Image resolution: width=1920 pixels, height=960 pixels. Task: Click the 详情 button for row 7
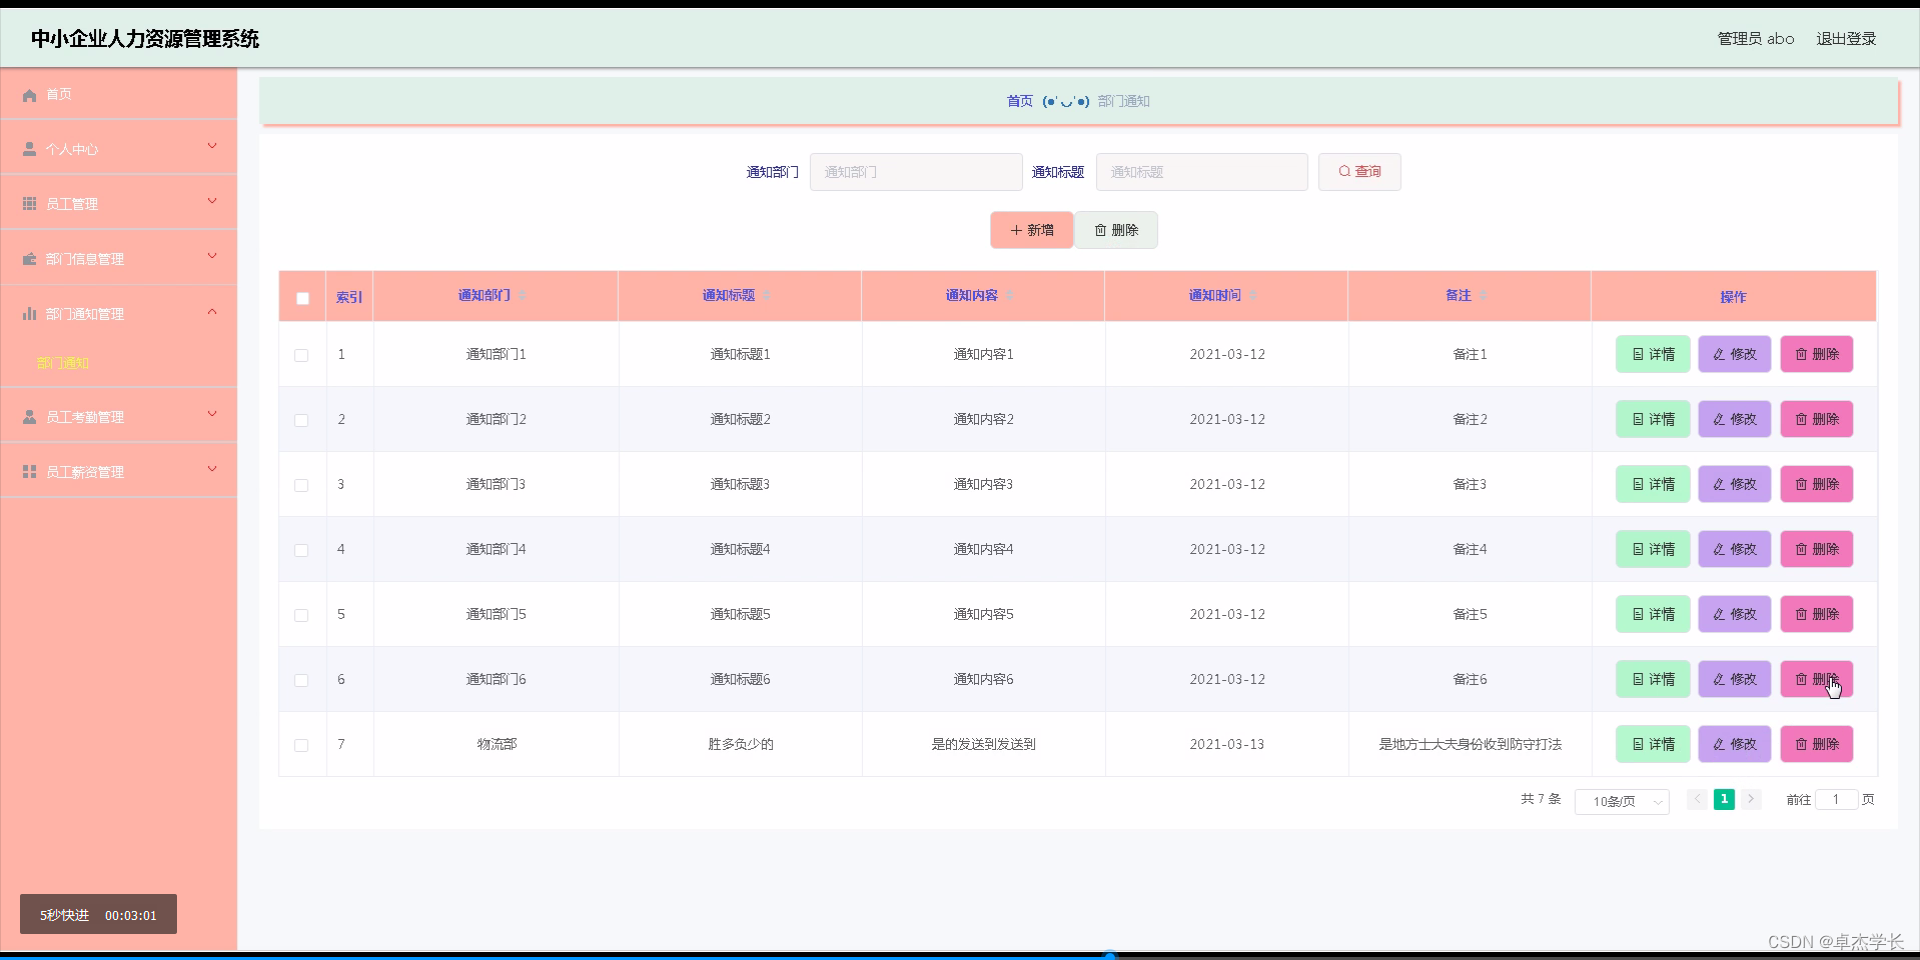point(1652,744)
